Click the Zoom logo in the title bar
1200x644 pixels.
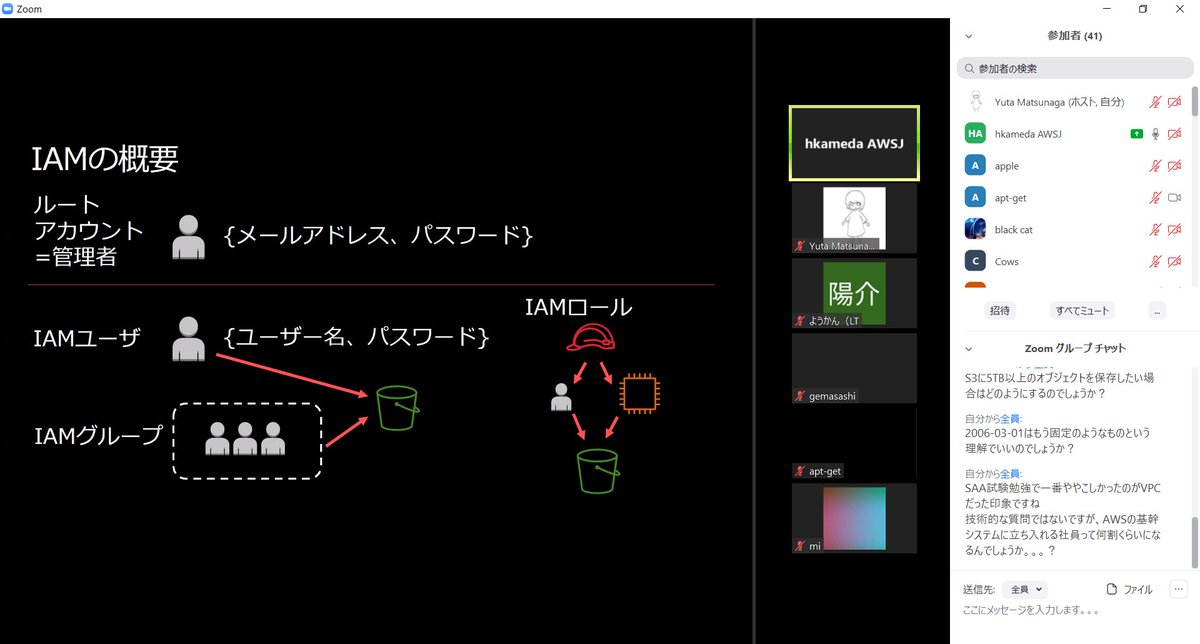click(x=9, y=7)
